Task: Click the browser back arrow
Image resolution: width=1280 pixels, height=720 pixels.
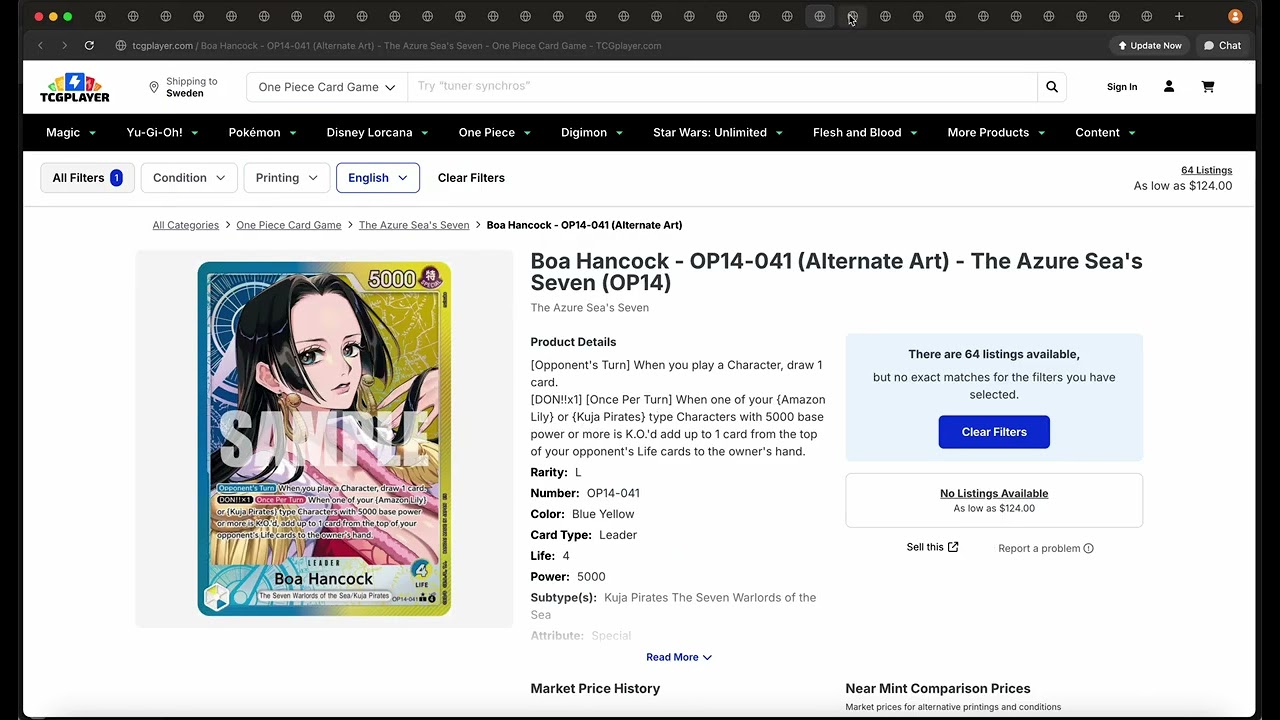Action: click(x=40, y=45)
